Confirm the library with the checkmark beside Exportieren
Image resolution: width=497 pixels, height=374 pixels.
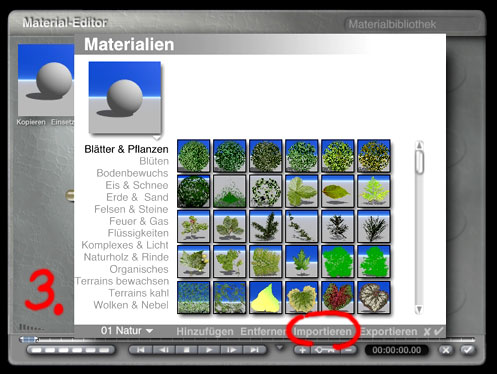tap(439, 331)
